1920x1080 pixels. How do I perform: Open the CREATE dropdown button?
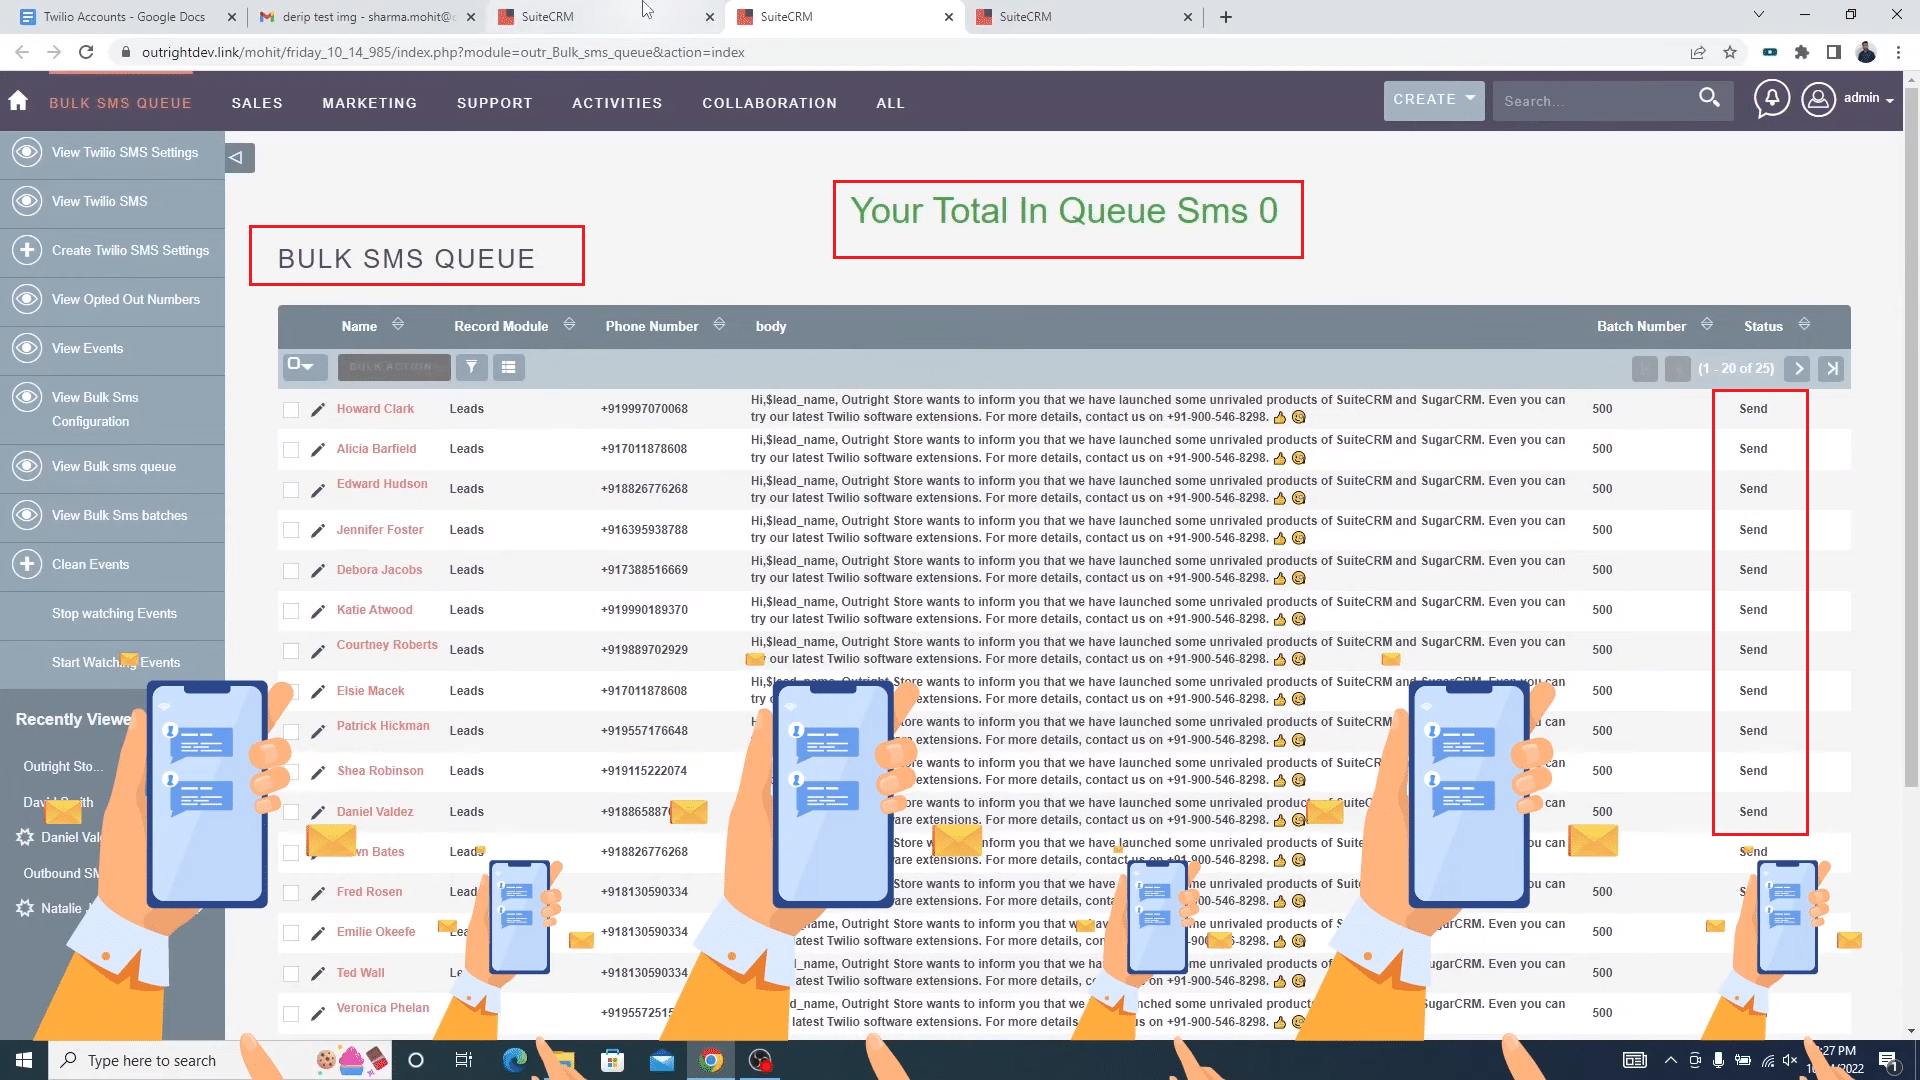click(x=1434, y=100)
